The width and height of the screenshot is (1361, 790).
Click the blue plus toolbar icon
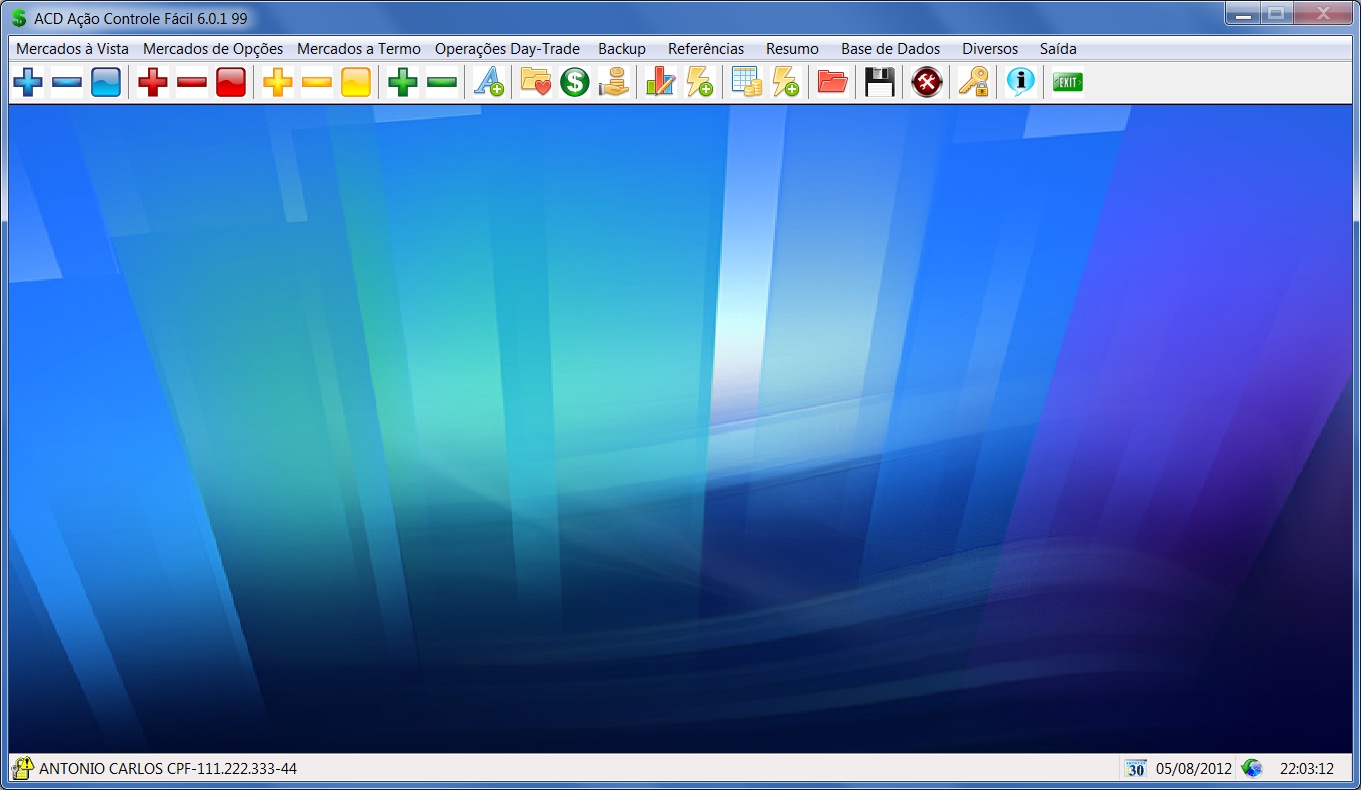pos(28,82)
